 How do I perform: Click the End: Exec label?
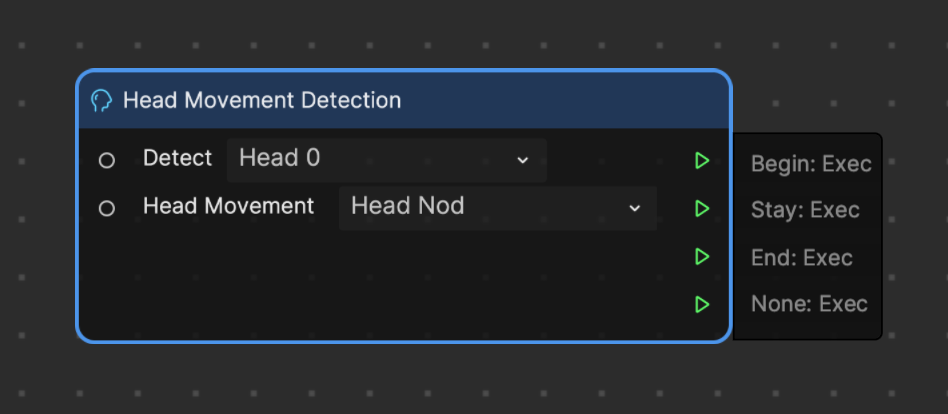802,258
